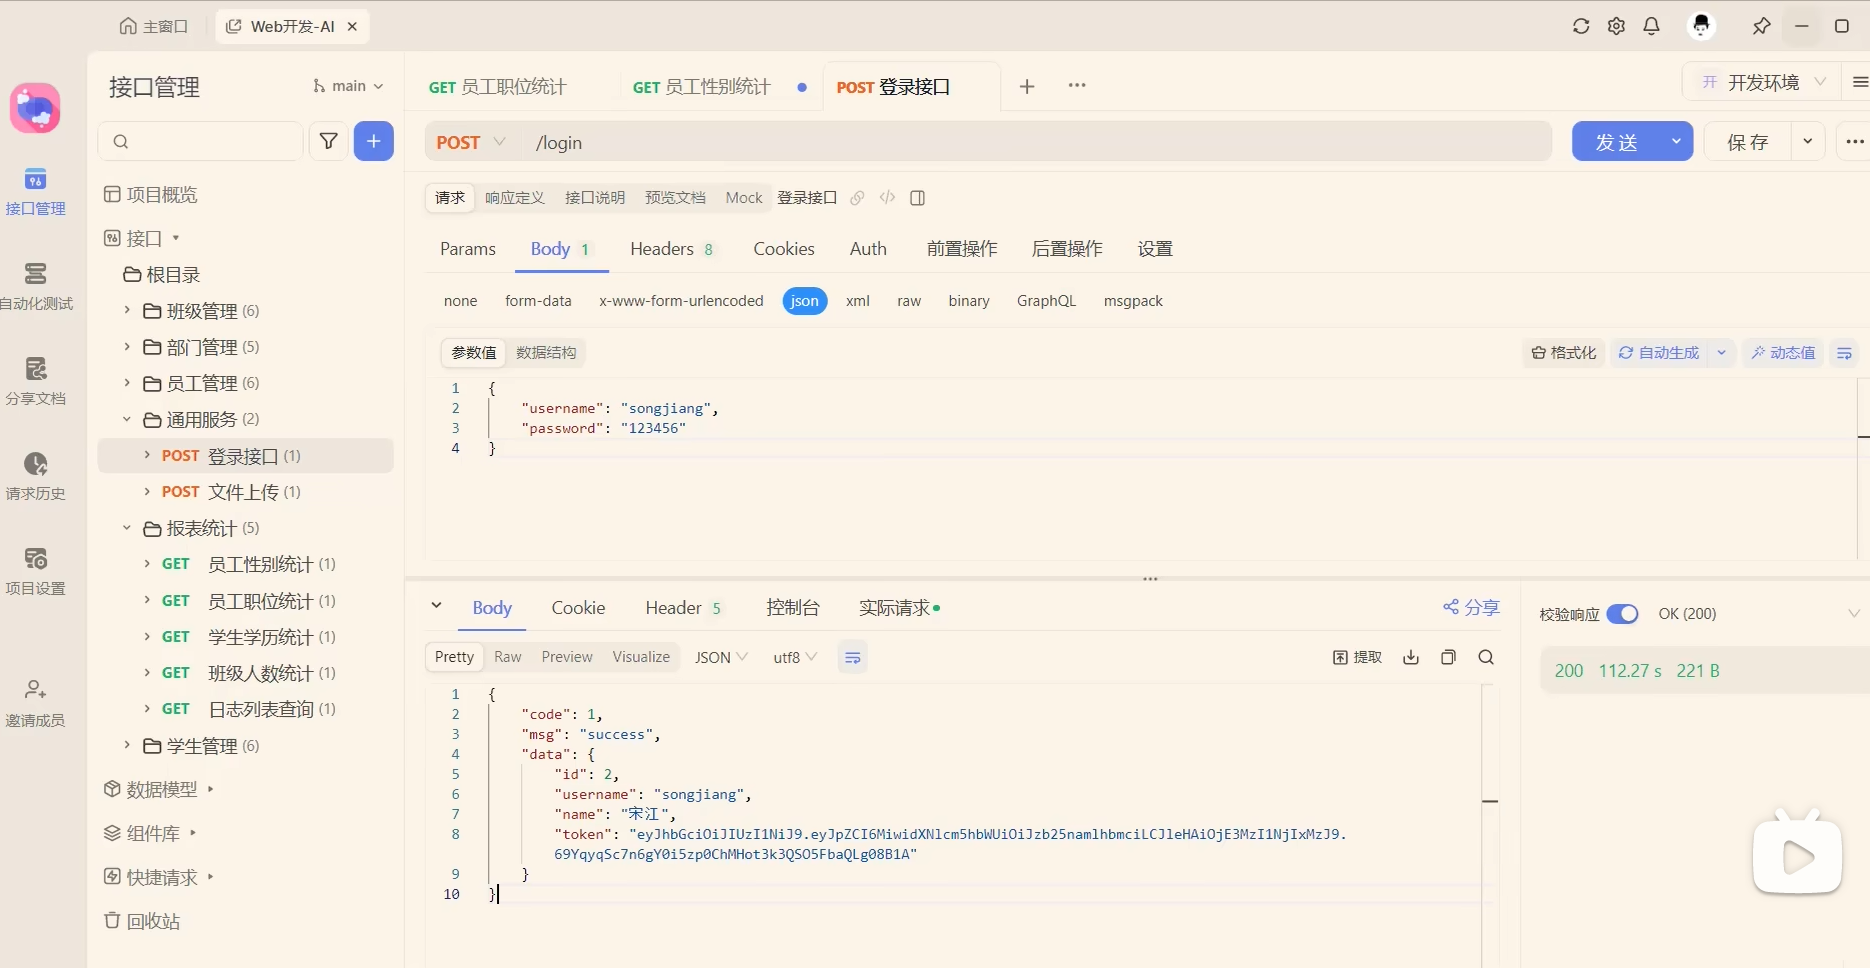Click the 自动生成 button

(x=1659, y=353)
